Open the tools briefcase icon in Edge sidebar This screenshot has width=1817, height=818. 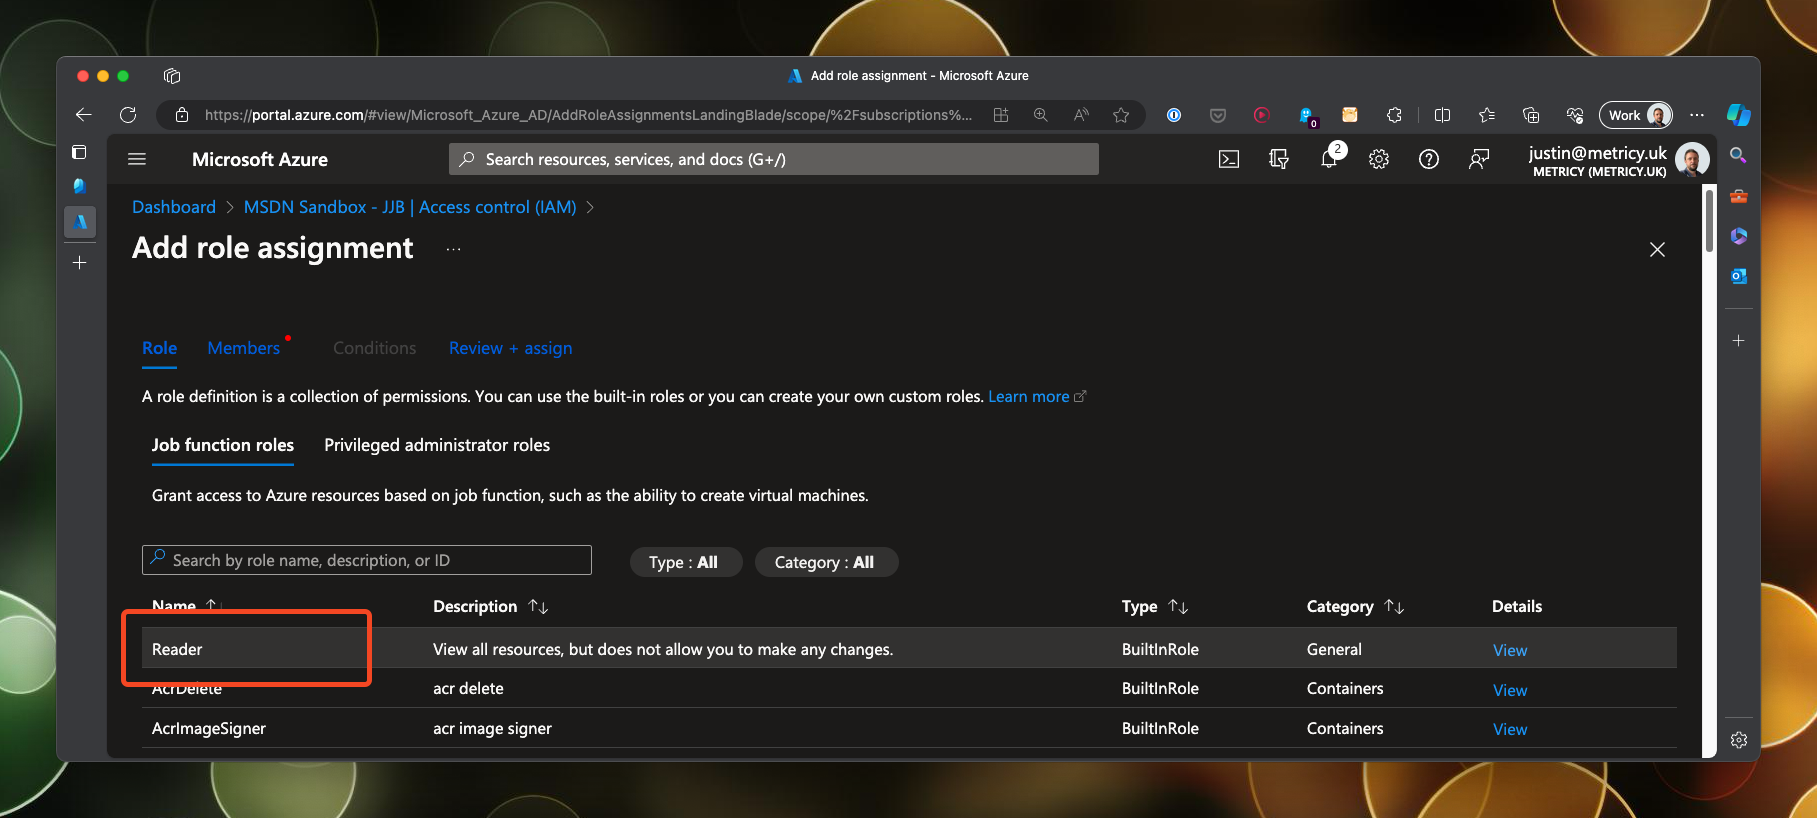tap(1739, 196)
